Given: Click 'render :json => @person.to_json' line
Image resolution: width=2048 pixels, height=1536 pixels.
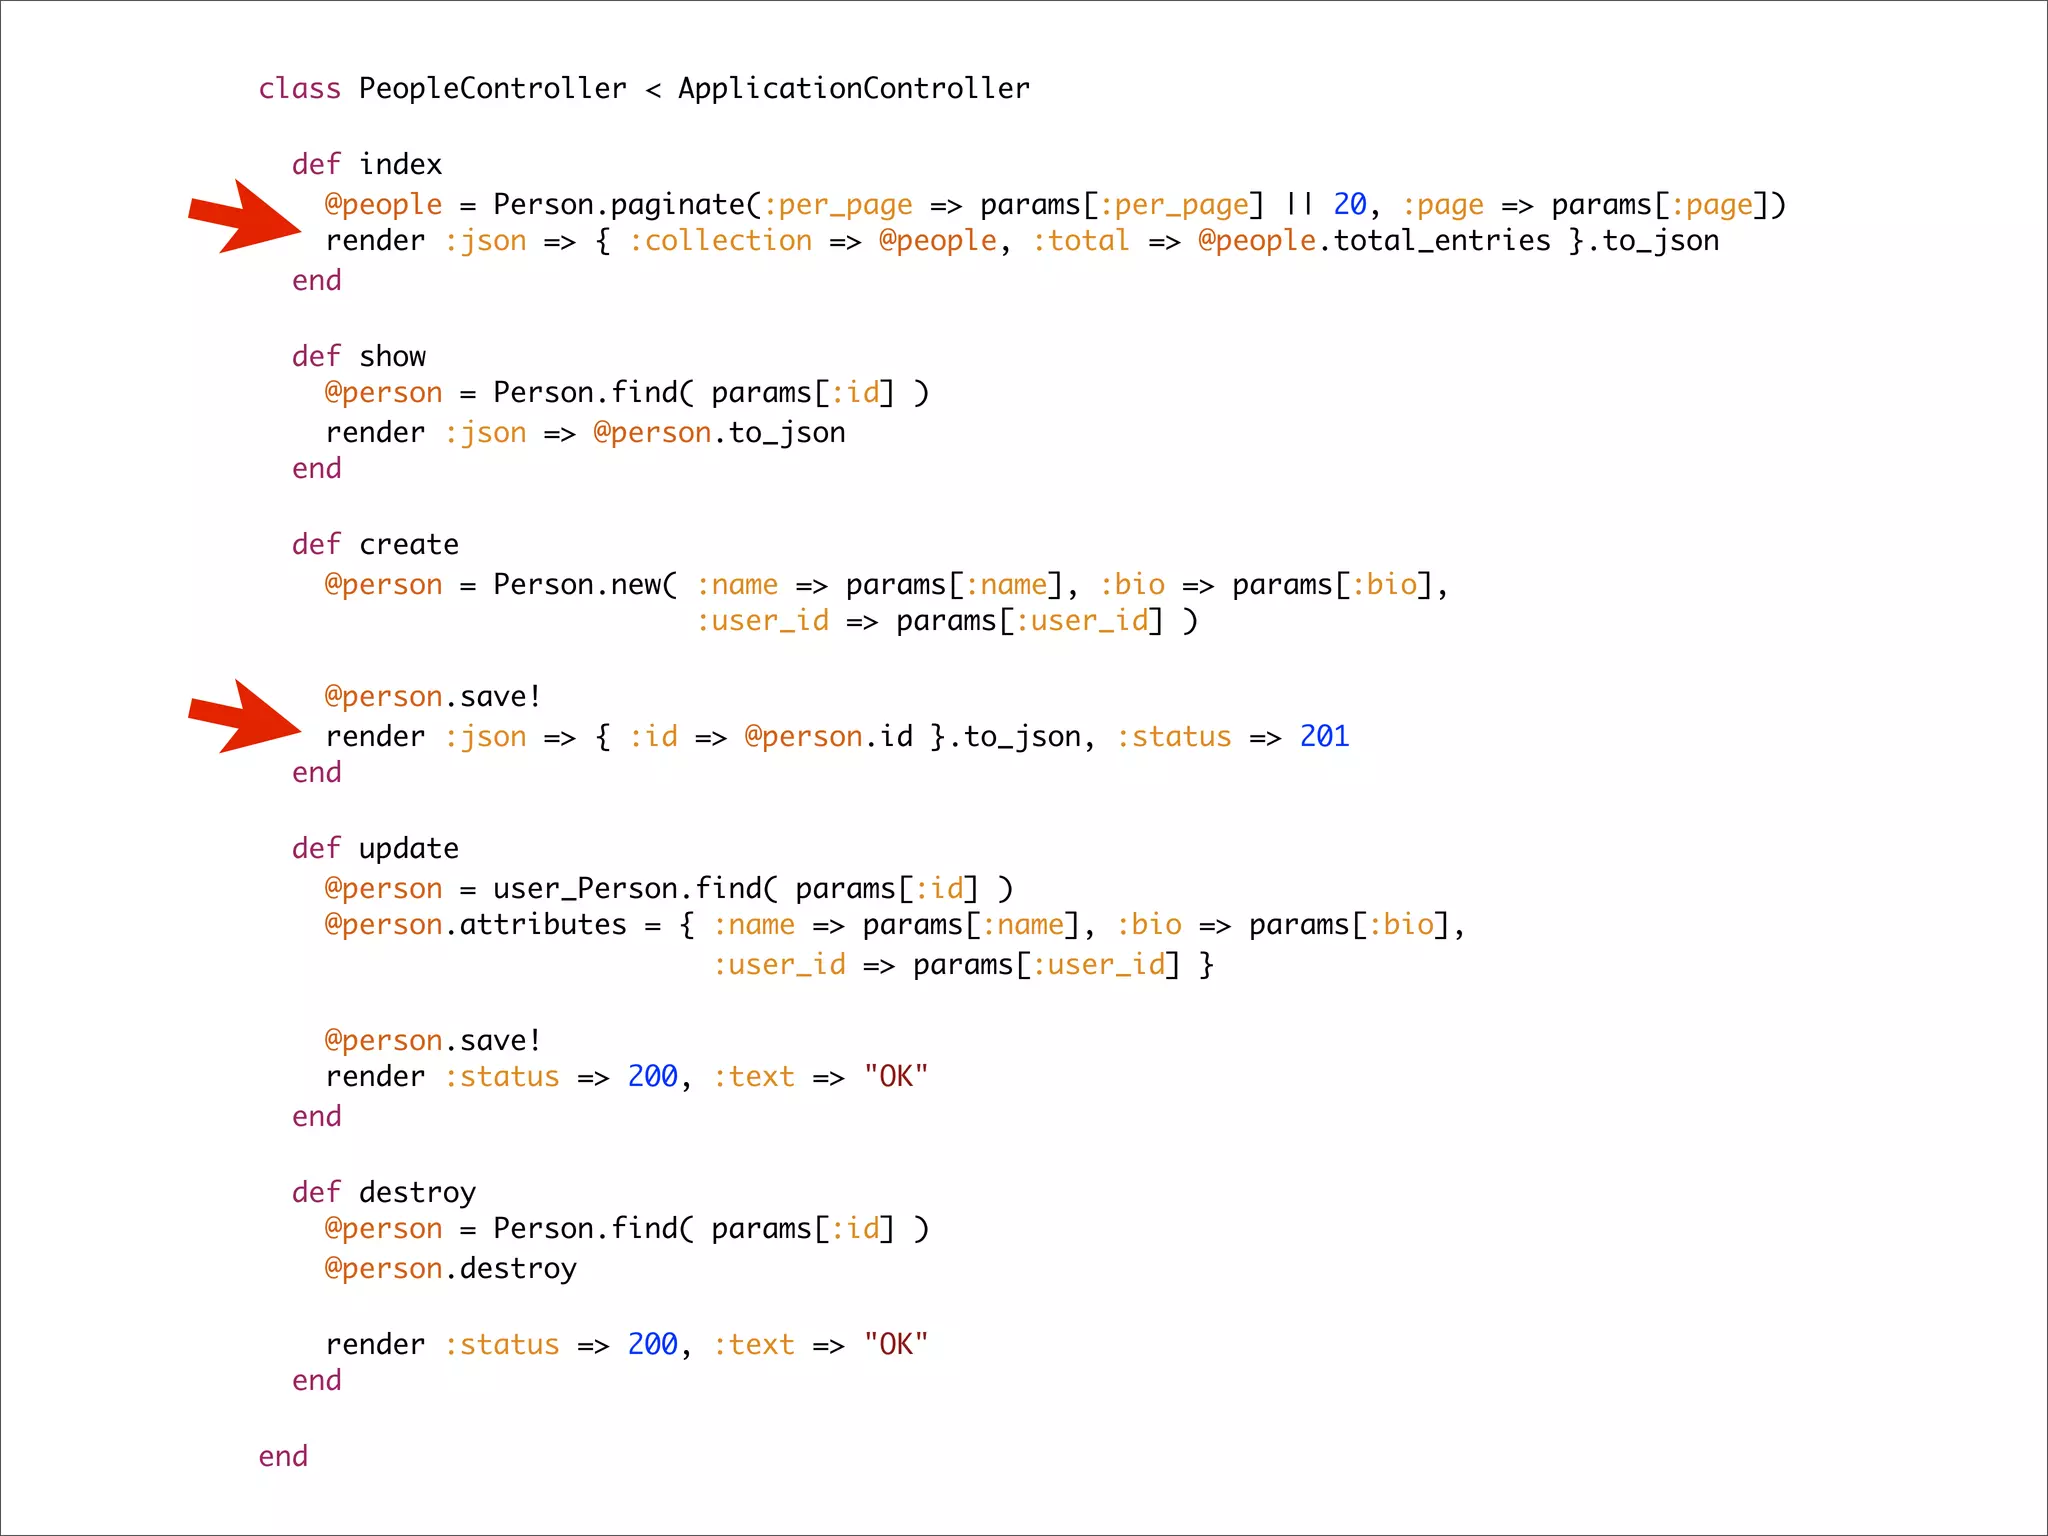Looking at the screenshot, I should pyautogui.click(x=586, y=433).
